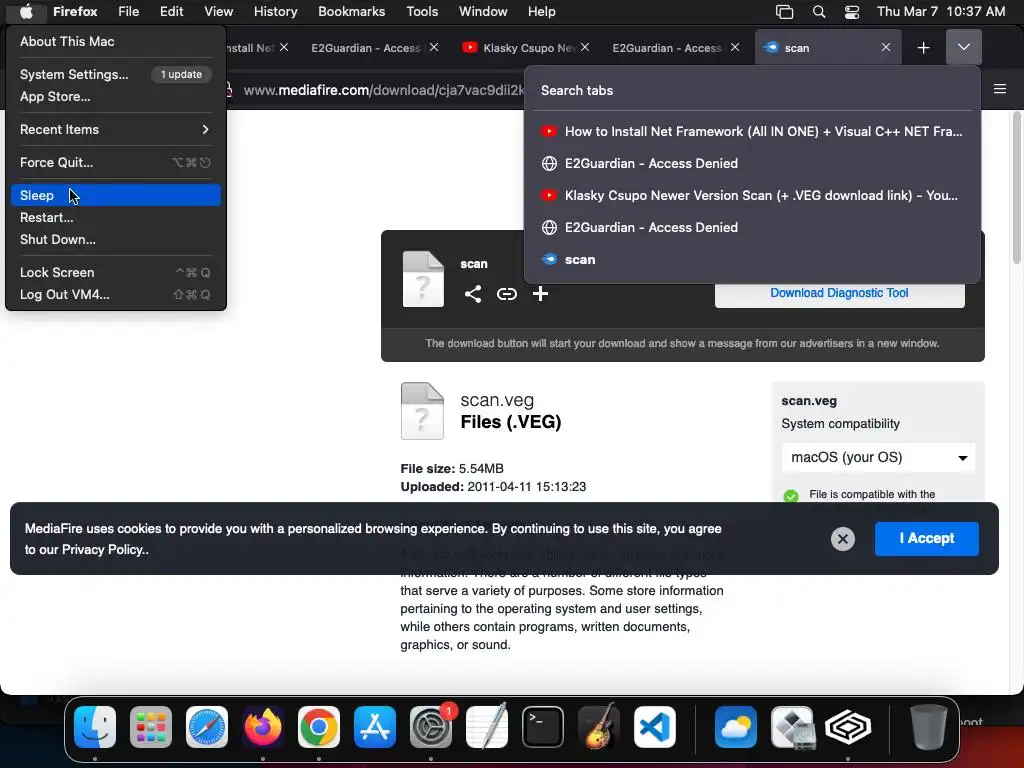
Task: Select first E2Guardian Access Denied list entry
Action: (x=752, y=163)
